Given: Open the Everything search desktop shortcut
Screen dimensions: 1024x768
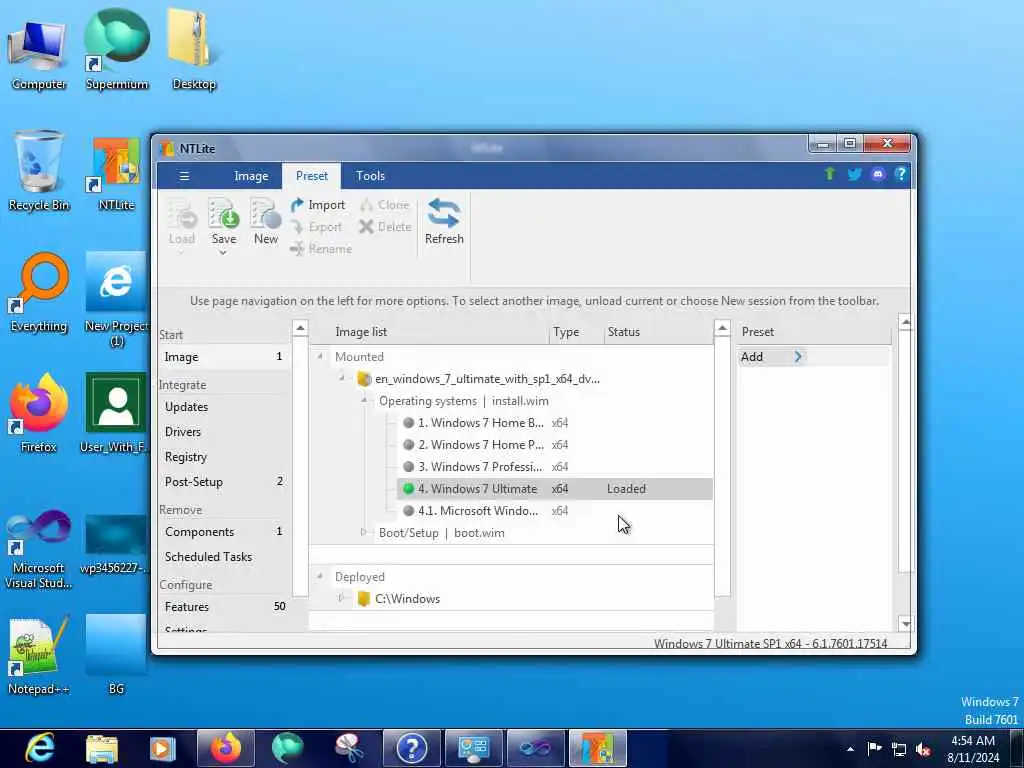Looking at the screenshot, I should [39, 293].
